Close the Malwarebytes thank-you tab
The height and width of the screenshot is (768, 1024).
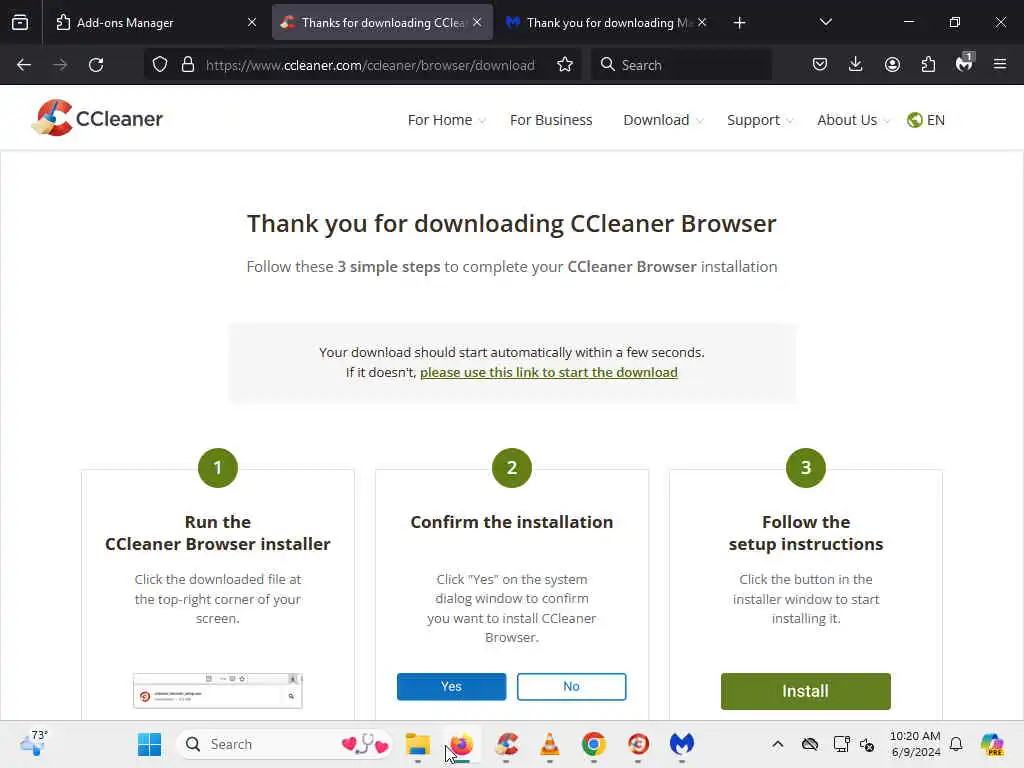(702, 23)
